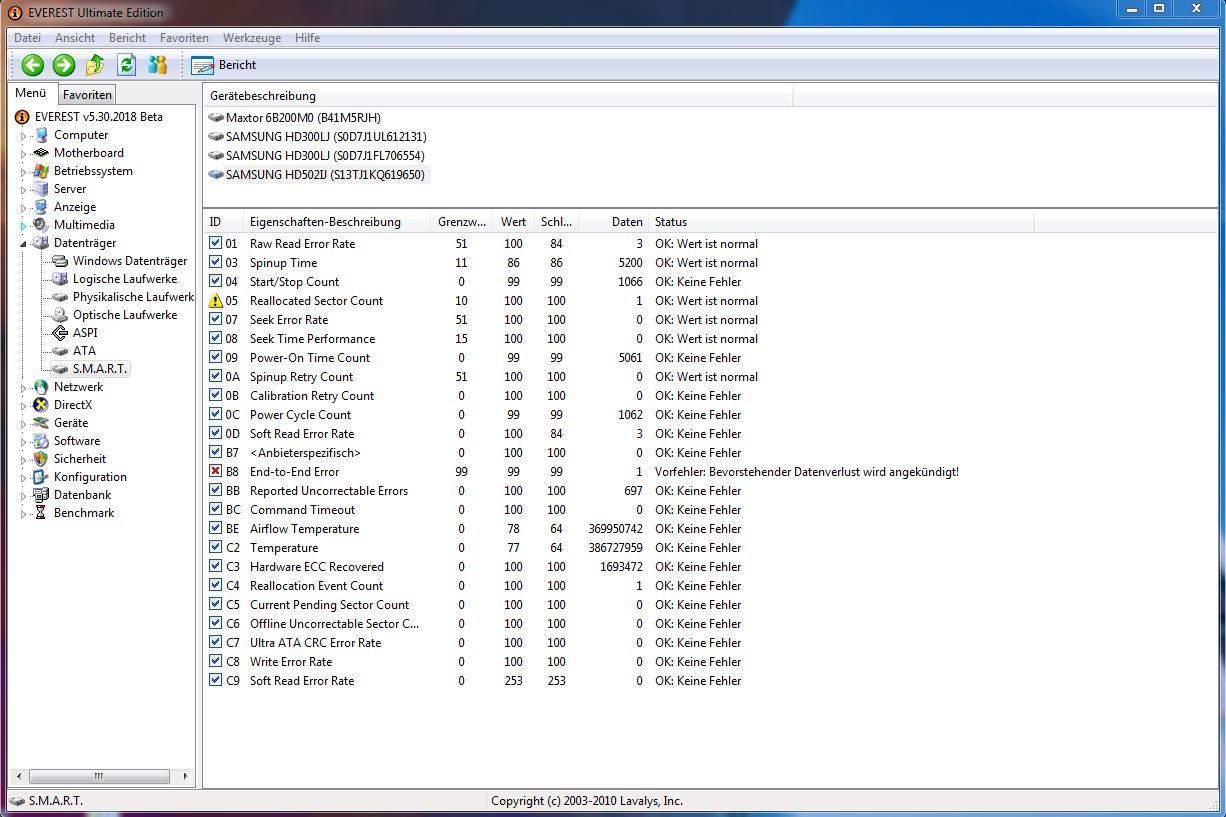Toggle checkbox for Hardware ECC Recovered row
Image resolution: width=1226 pixels, height=817 pixels.
pos(215,567)
